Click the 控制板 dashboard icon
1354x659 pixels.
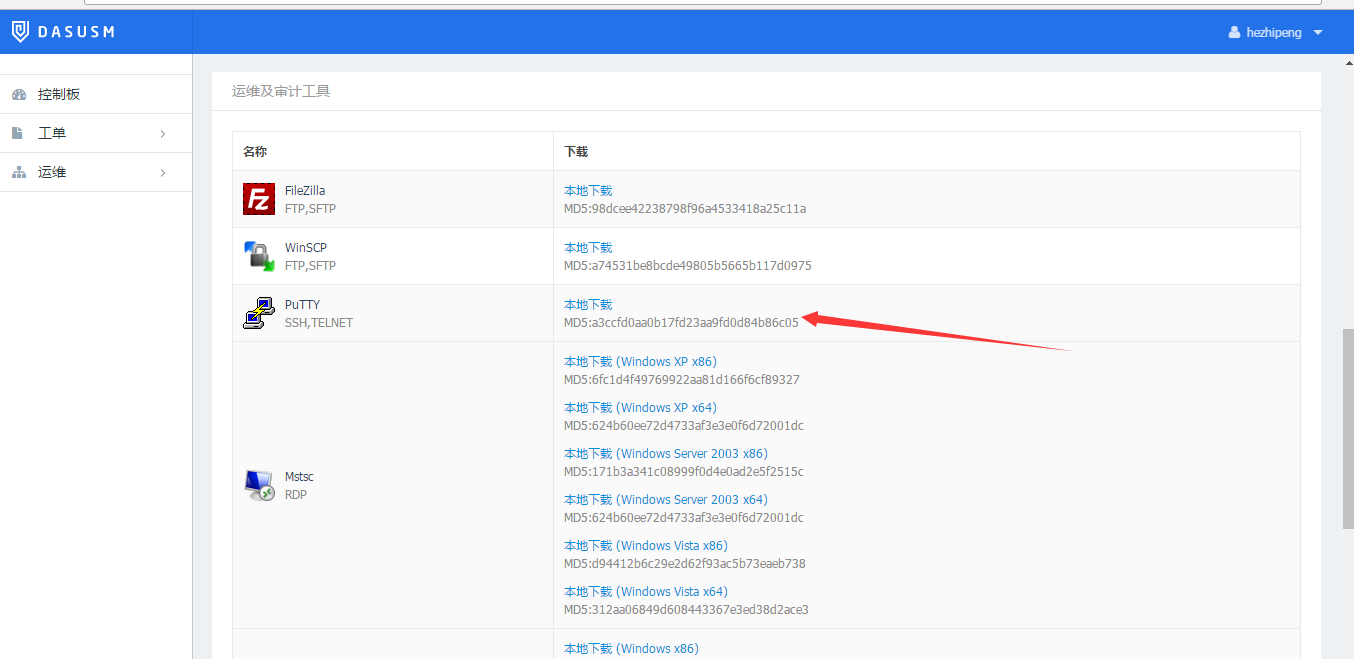pyautogui.click(x=19, y=94)
